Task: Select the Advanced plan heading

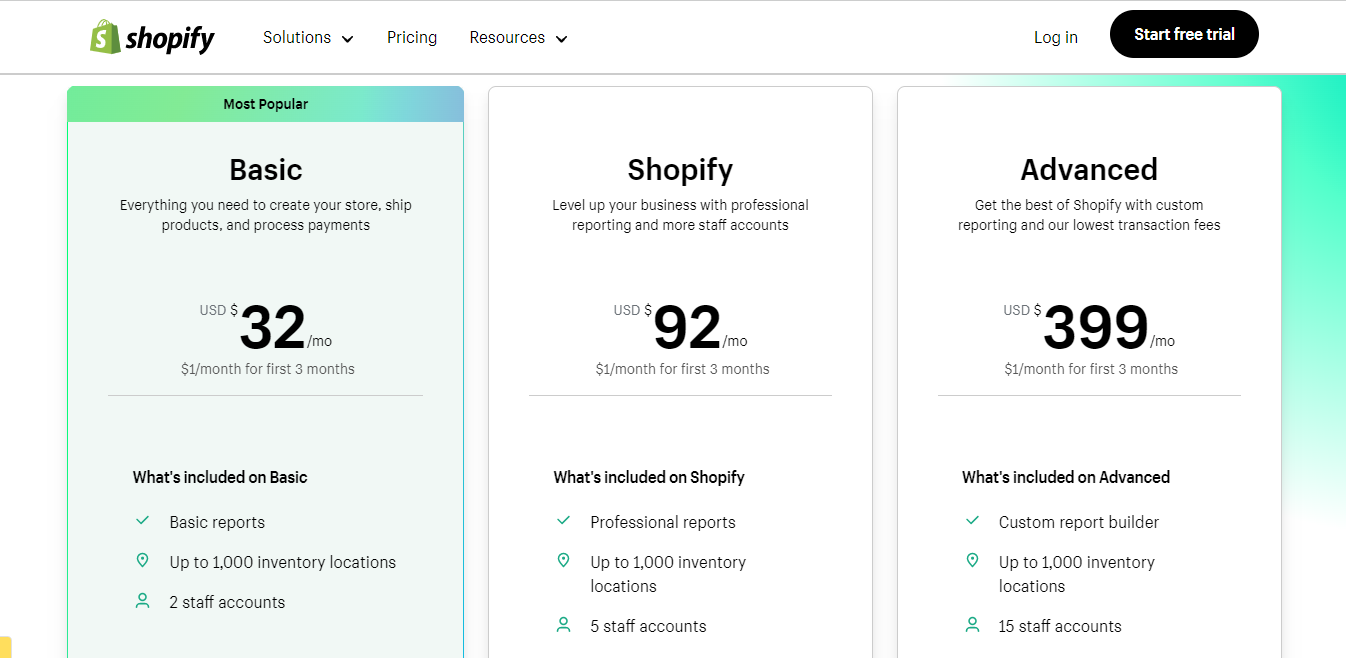Action: [1089, 170]
